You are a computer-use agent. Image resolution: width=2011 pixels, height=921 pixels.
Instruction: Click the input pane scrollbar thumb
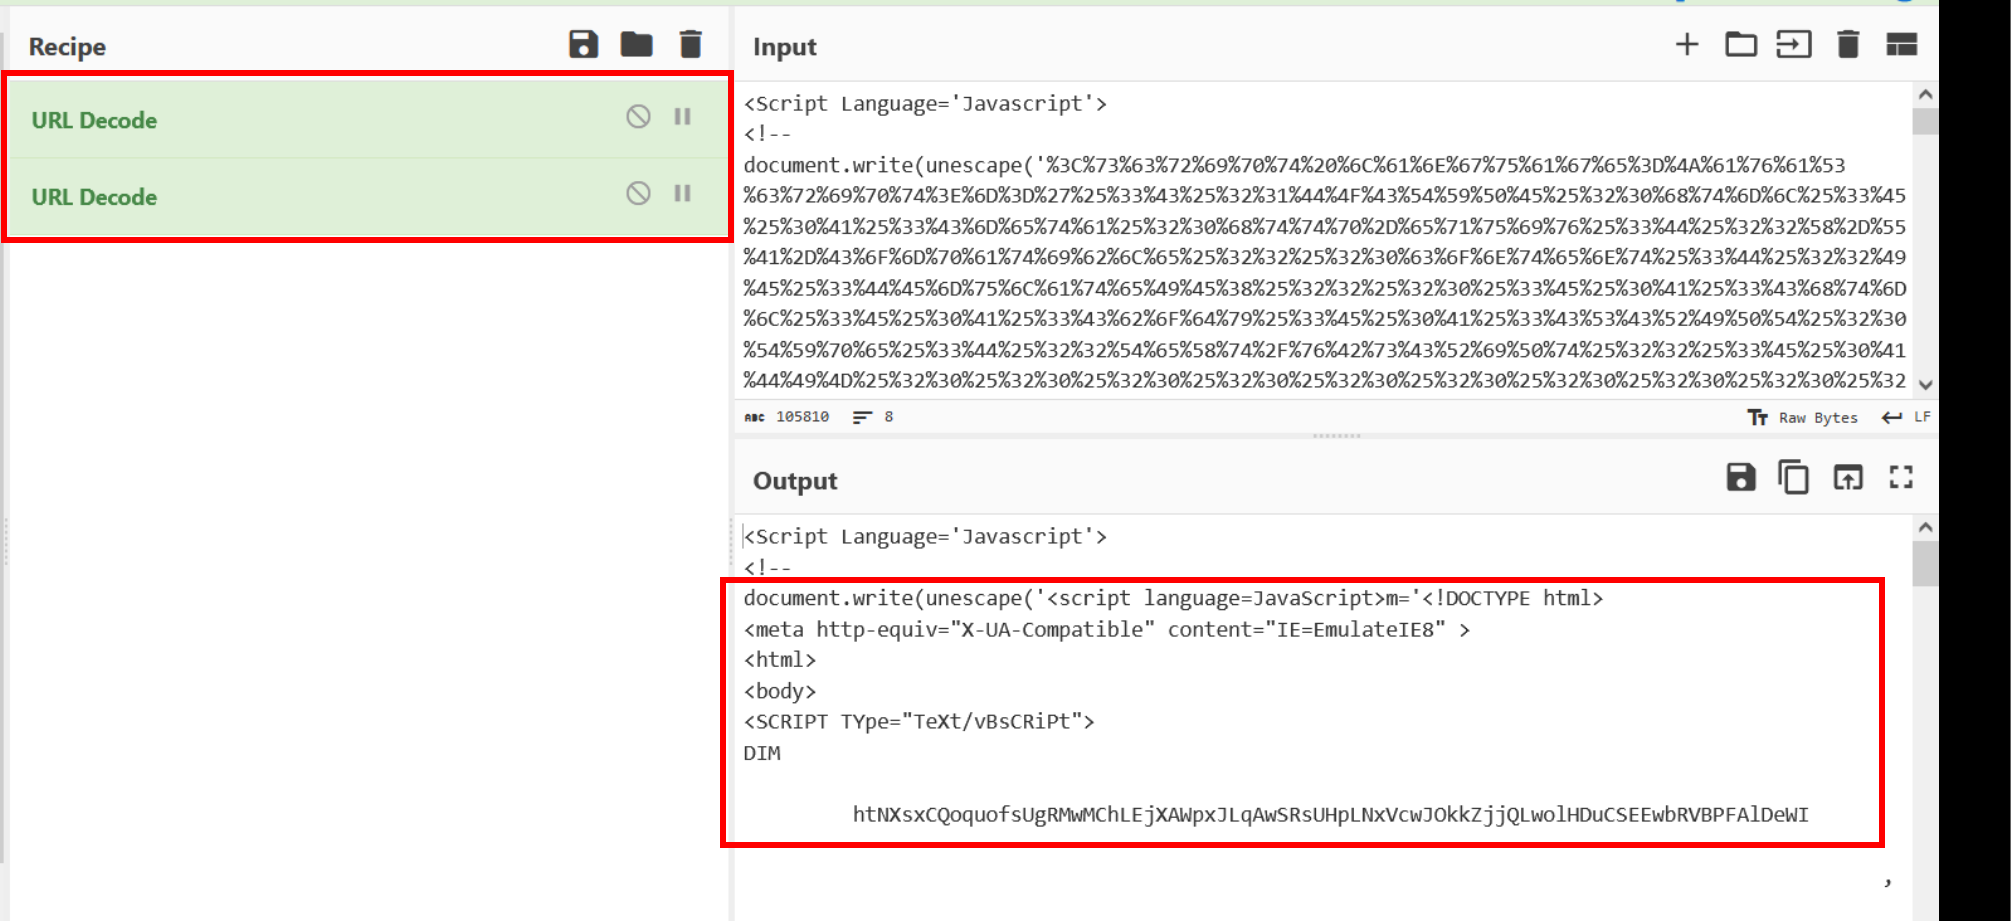(1926, 121)
